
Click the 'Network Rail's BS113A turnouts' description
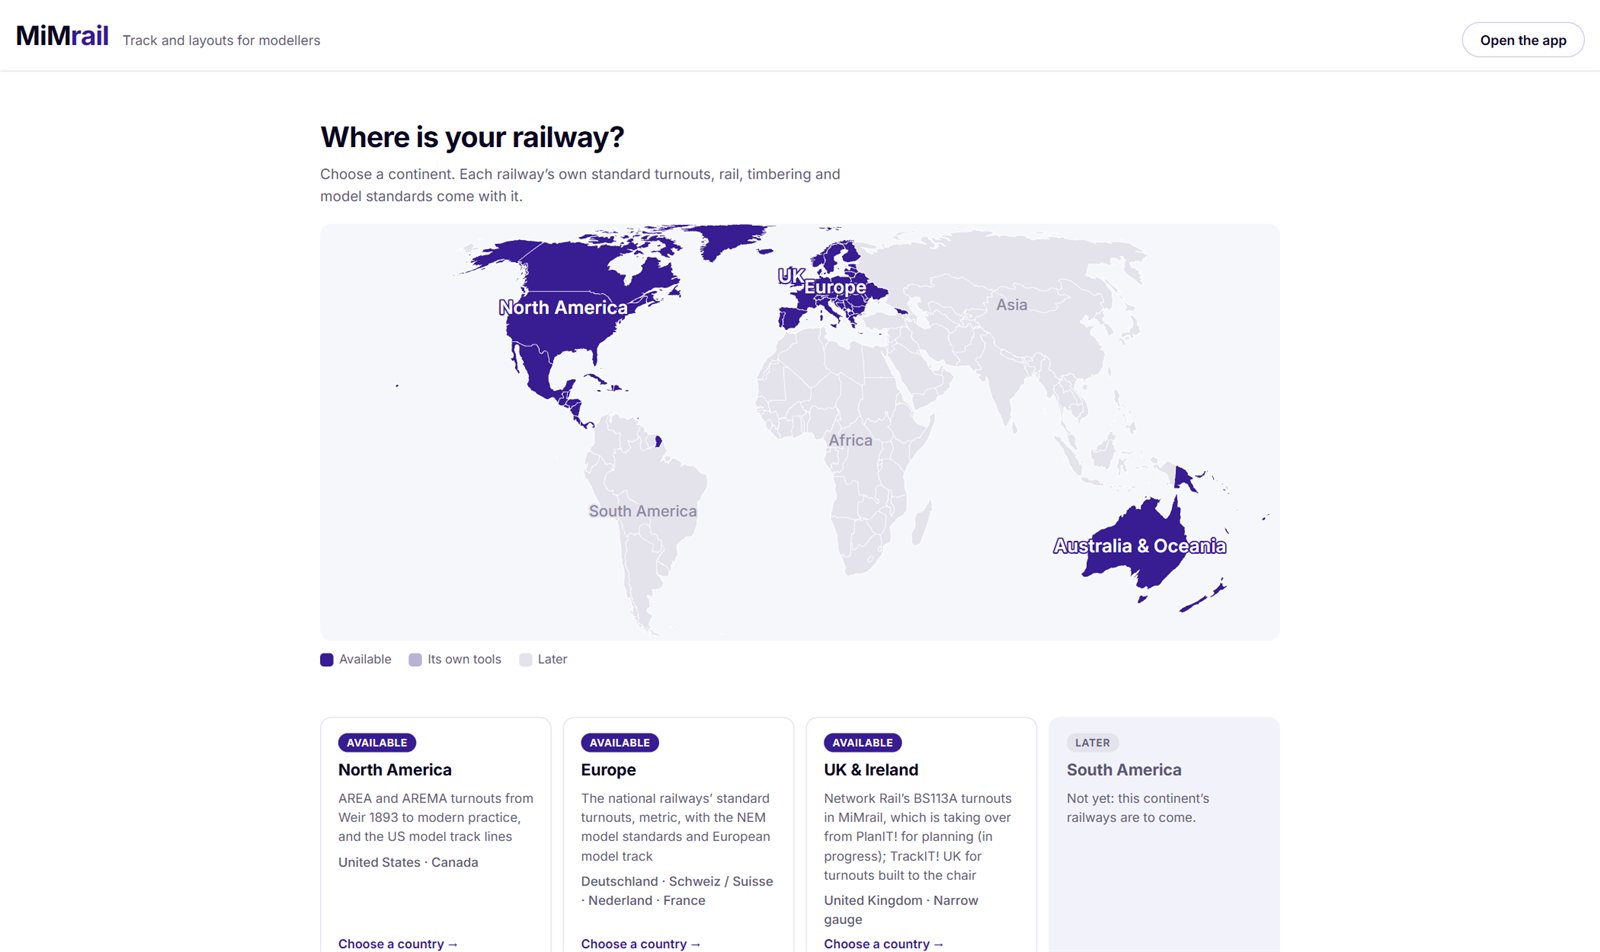tap(918, 837)
